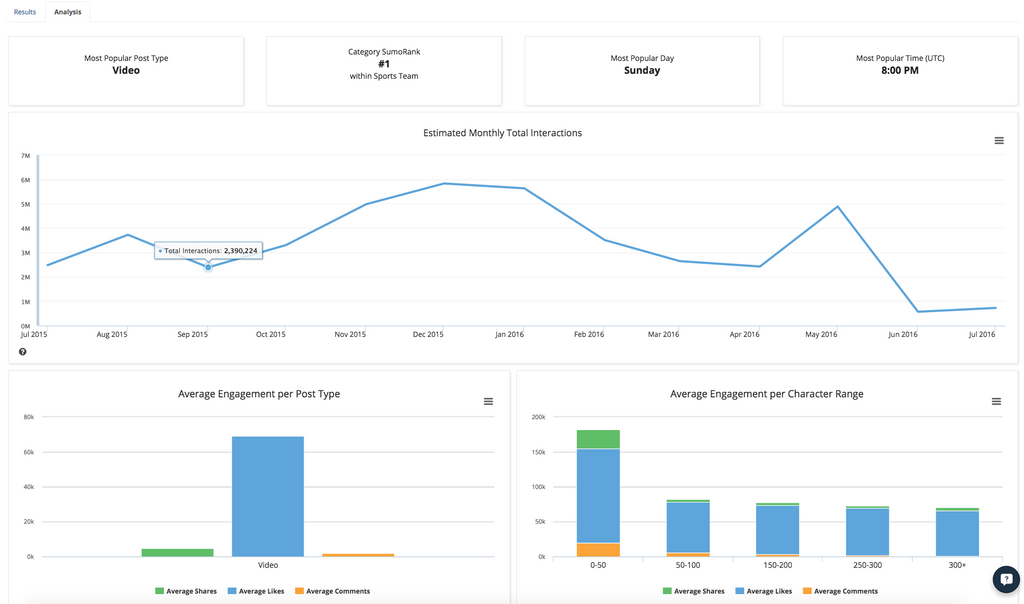
Task: Click the Category SumoRank card
Action: pos(384,71)
